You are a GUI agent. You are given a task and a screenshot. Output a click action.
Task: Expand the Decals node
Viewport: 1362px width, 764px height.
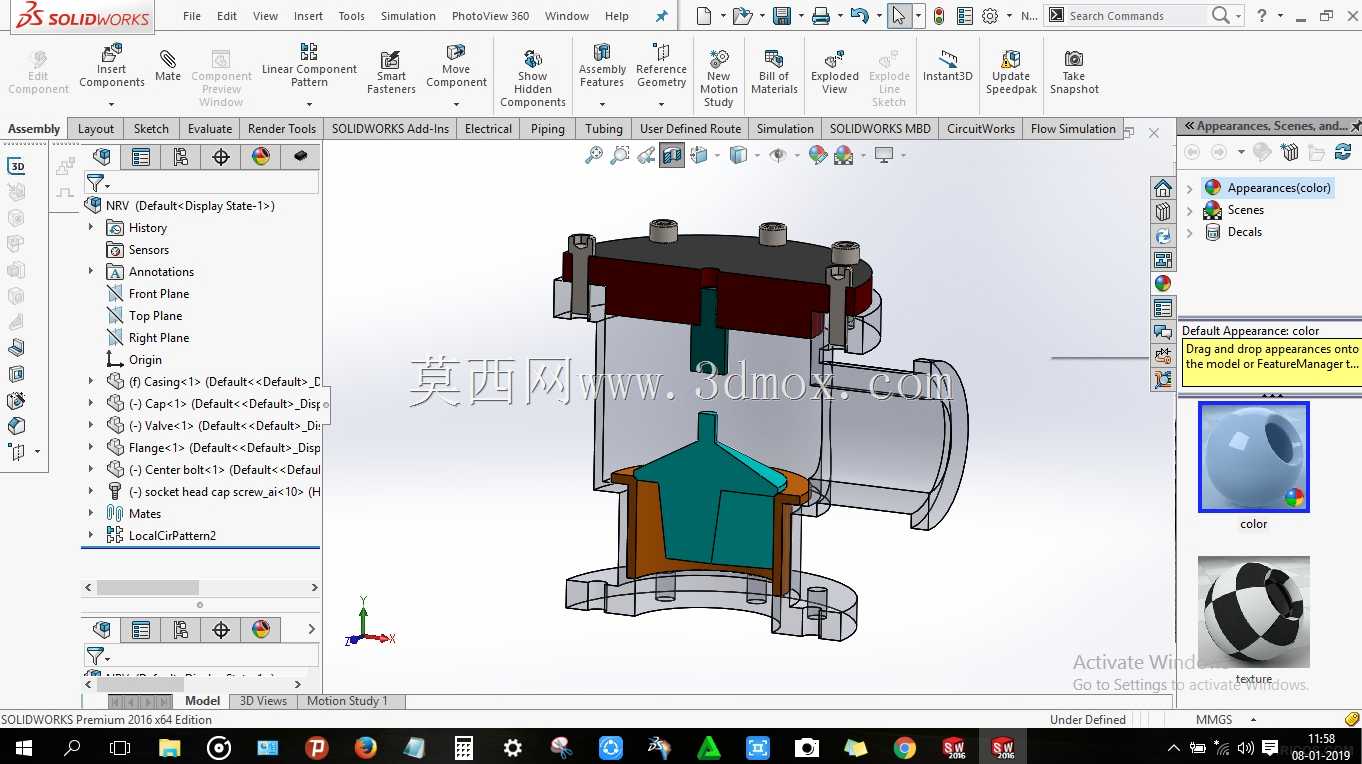click(1190, 232)
